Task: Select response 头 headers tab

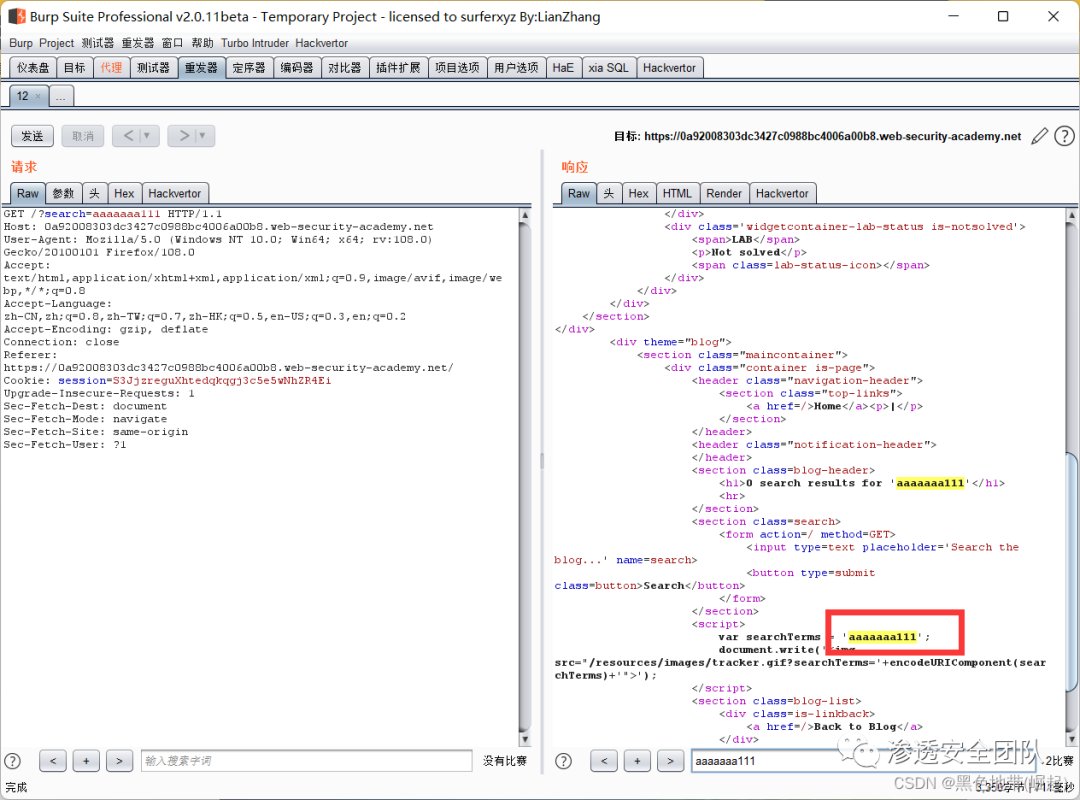Action: click(x=609, y=194)
